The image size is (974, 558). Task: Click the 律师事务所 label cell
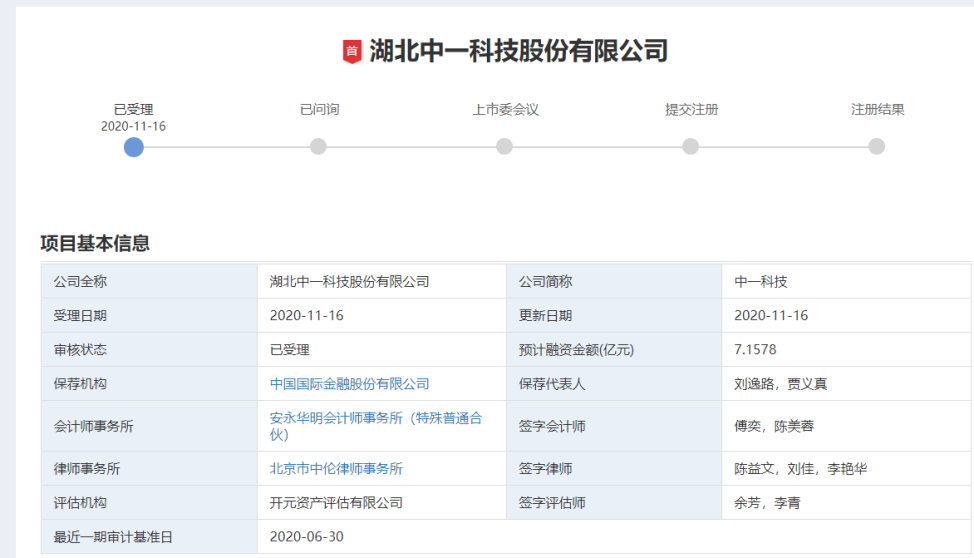(x=149, y=469)
